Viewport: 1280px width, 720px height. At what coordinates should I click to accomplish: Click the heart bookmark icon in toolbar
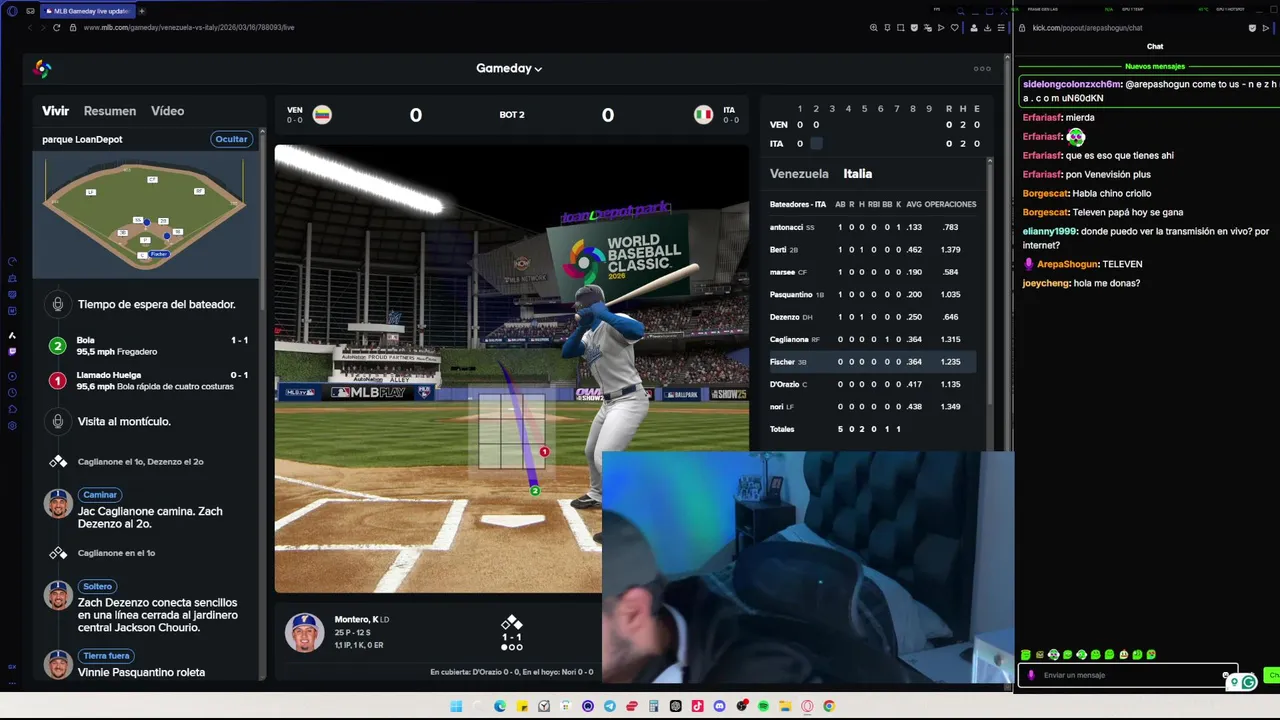pos(954,28)
